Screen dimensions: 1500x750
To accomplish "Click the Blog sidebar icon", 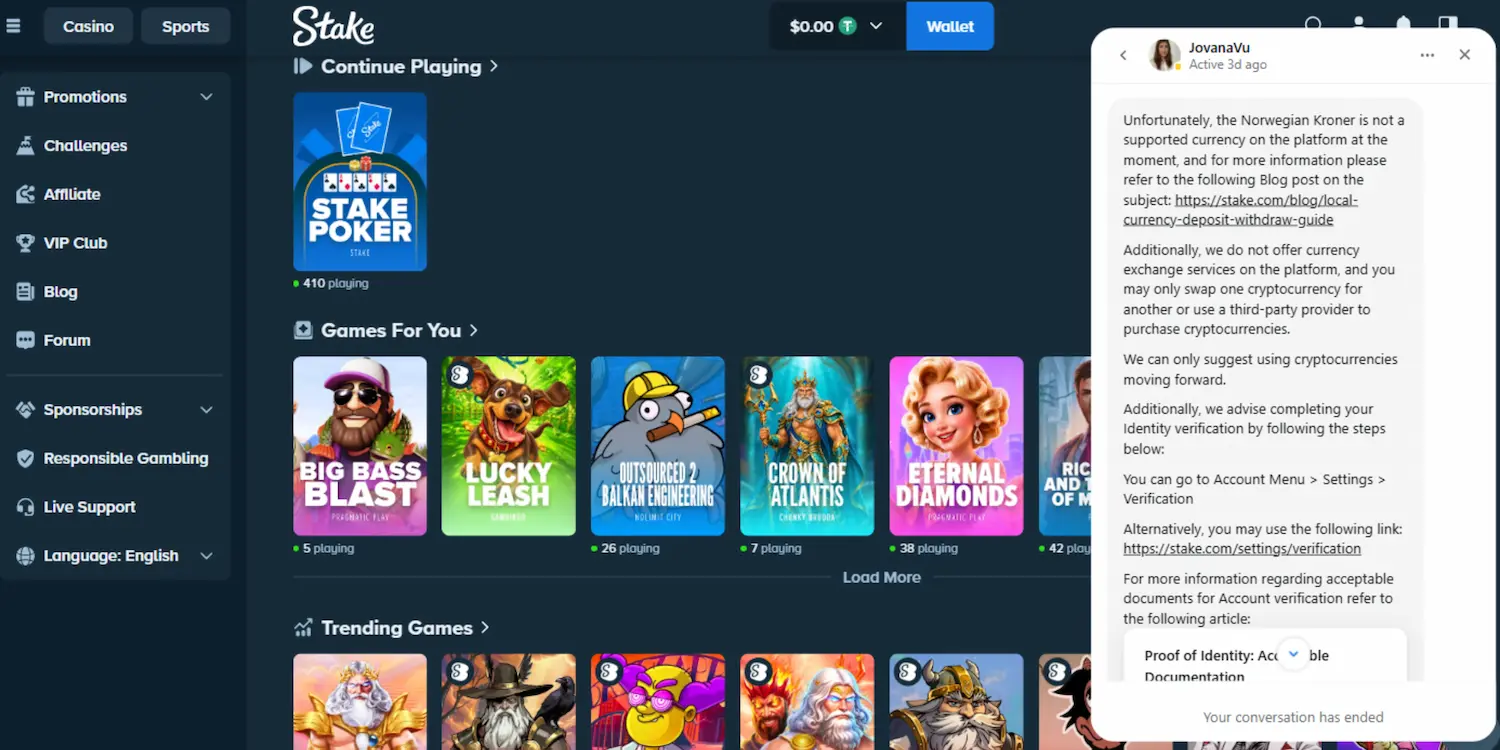I will 25,292.
